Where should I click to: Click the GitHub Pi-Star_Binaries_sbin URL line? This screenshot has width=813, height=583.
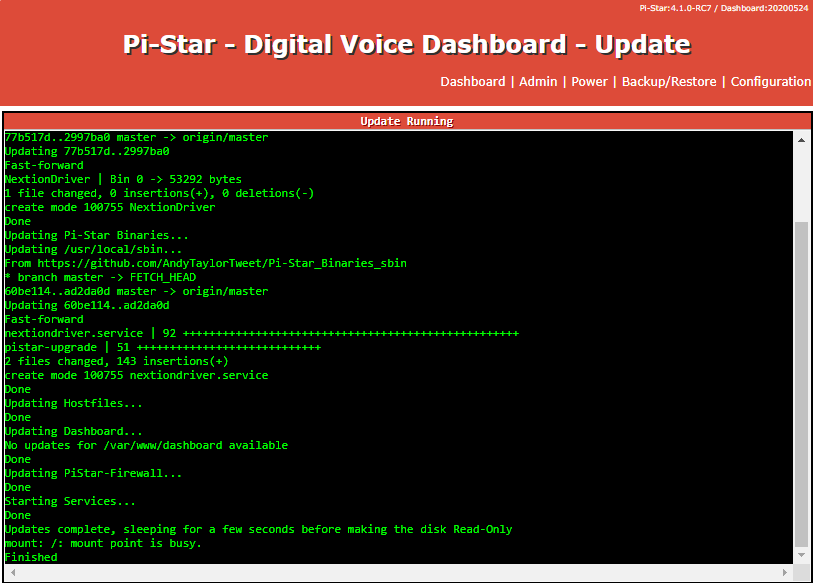coord(205,263)
